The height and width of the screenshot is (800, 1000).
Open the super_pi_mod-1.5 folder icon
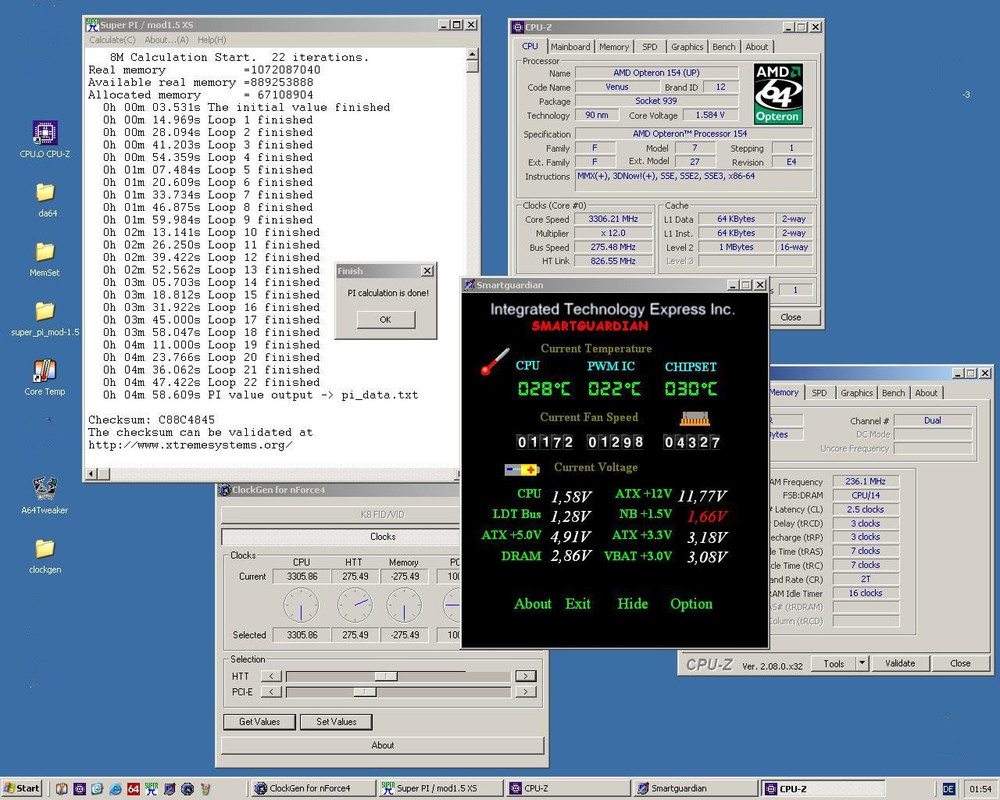(45, 311)
